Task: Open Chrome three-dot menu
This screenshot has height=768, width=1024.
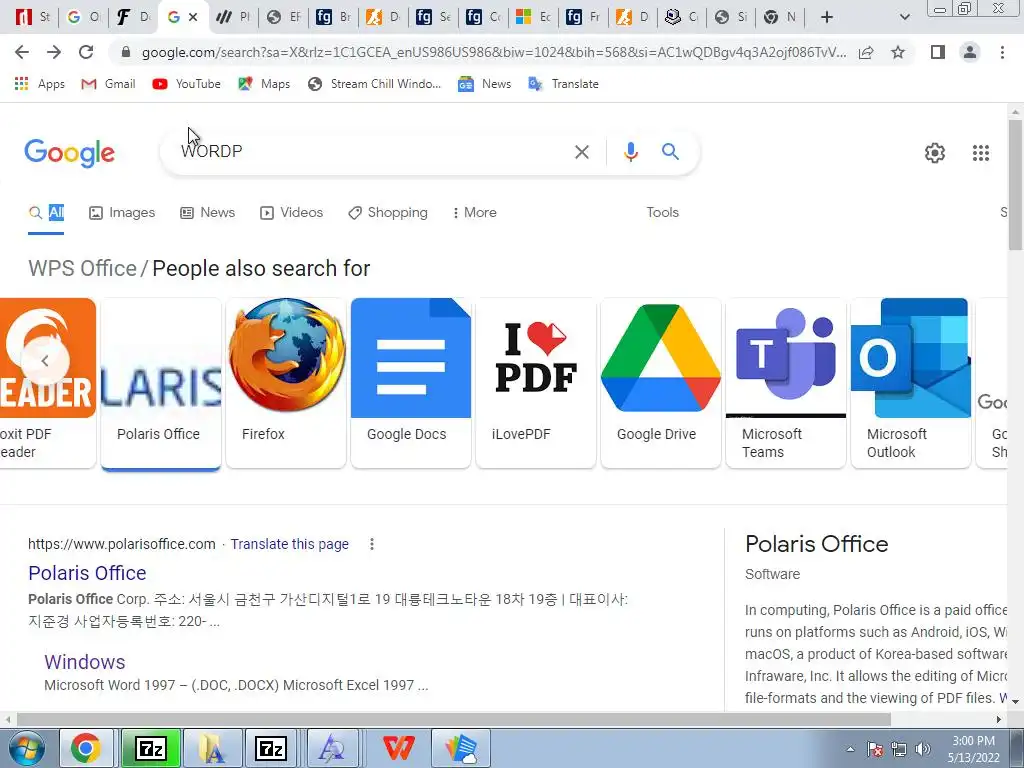Action: pos(1002,52)
